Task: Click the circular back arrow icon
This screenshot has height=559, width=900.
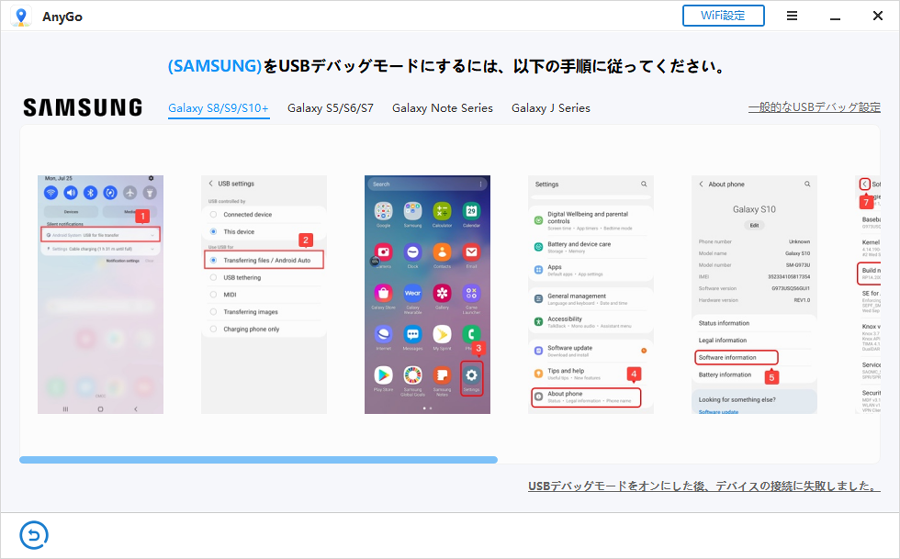Action: click(34, 535)
